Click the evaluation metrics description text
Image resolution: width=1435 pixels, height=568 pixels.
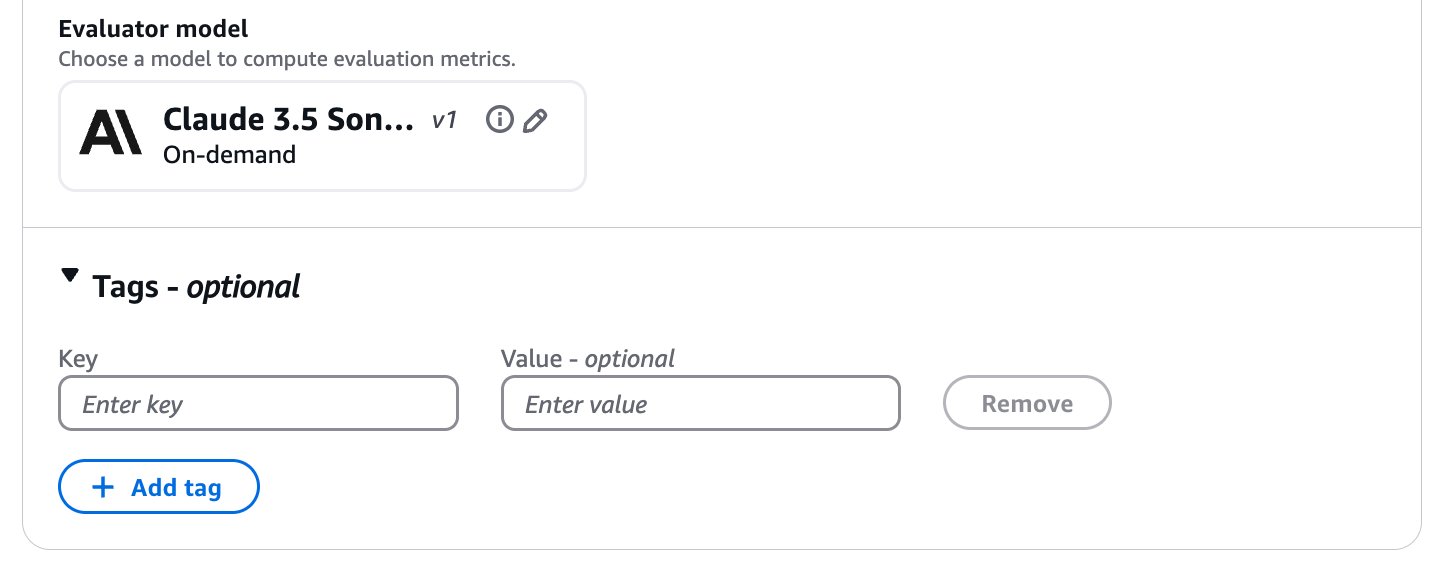tap(287, 59)
